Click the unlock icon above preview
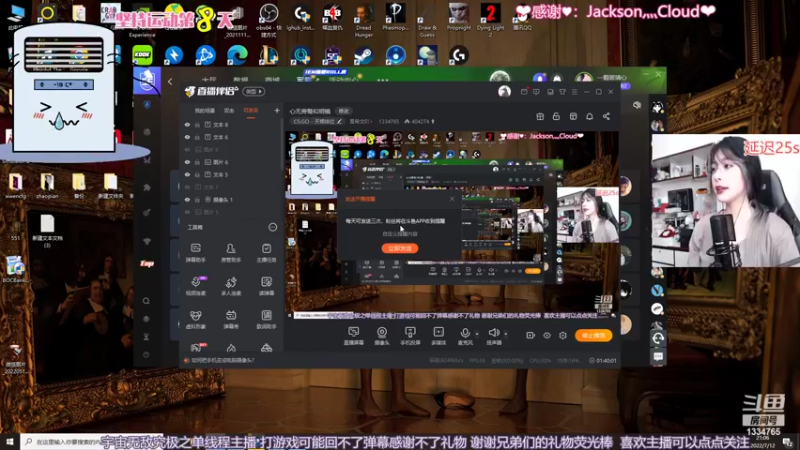This screenshot has width=800, height=450. click(556, 116)
